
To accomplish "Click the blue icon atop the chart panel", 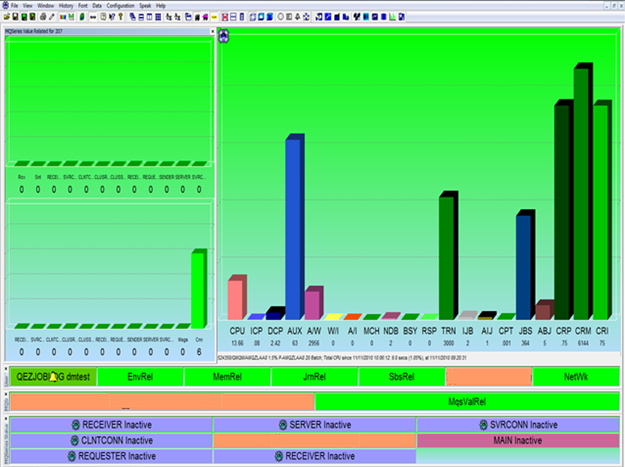I will tap(224, 37).
